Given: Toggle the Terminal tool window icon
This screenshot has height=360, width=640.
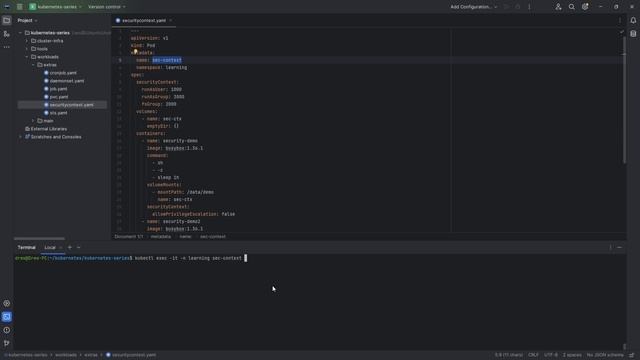Looking at the screenshot, I should [x=7, y=317].
